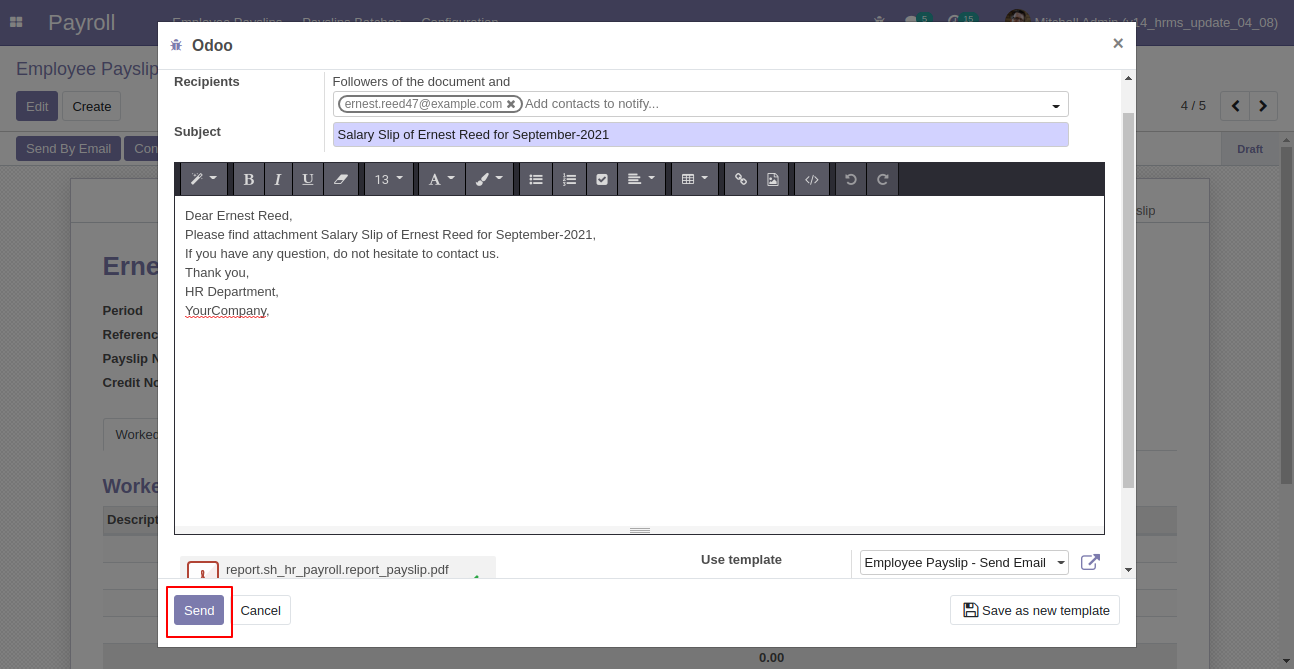Open the magic wand style menu
Image resolution: width=1294 pixels, height=669 pixels.
(204, 179)
